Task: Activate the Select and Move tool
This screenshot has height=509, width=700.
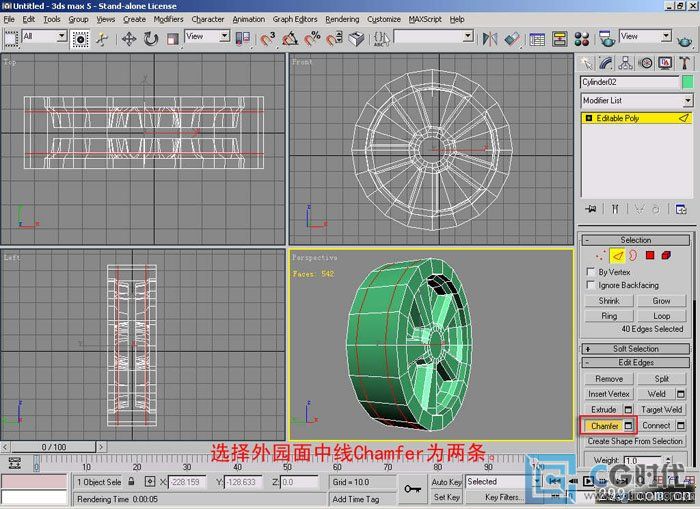Action: (x=129, y=39)
